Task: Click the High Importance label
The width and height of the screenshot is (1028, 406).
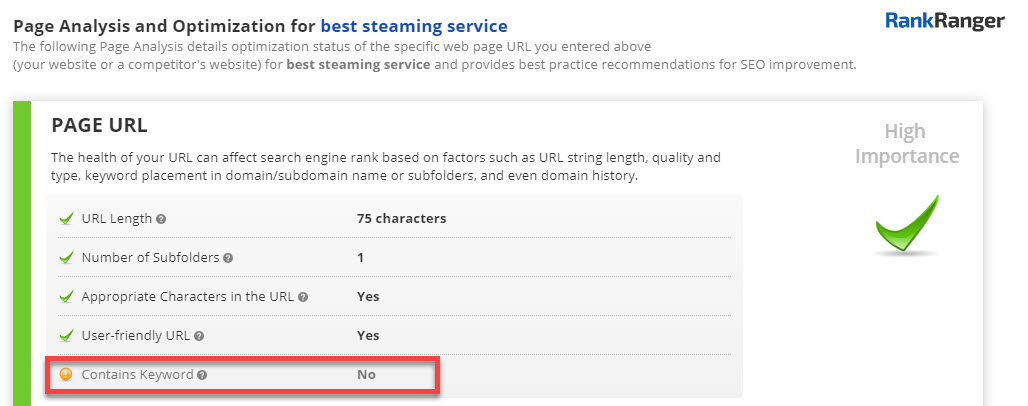Action: click(906, 144)
